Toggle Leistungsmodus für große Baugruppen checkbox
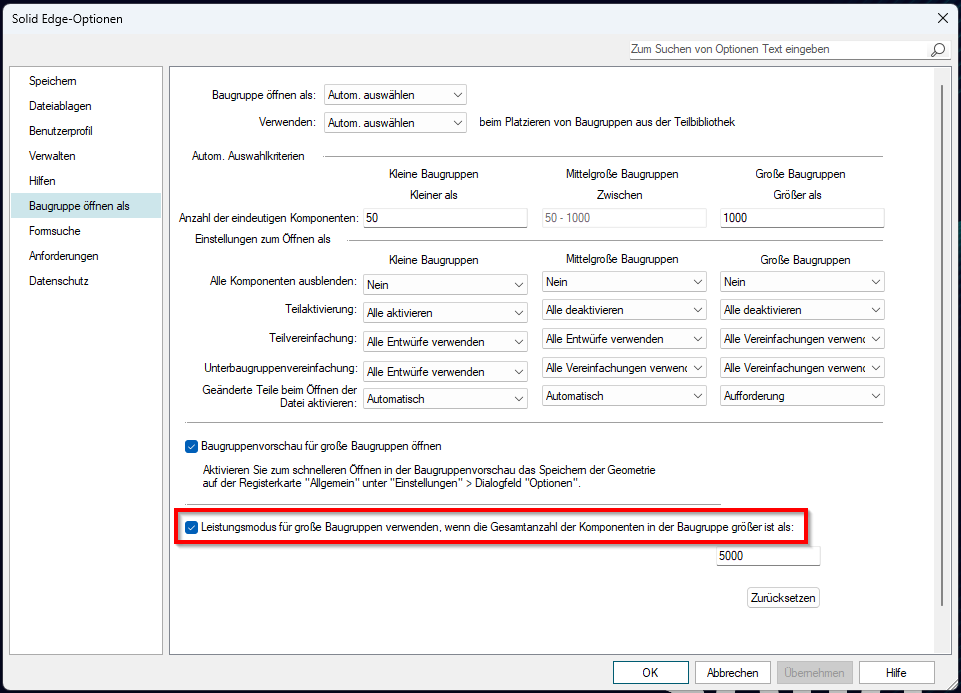The height and width of the screenshot is (693, 961). tap(191, 527)
